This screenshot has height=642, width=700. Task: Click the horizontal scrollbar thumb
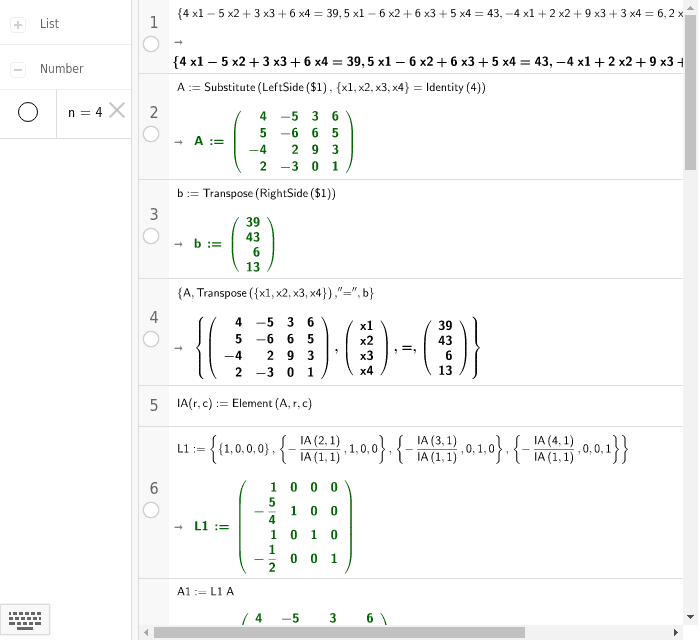[x=339, y=633]
